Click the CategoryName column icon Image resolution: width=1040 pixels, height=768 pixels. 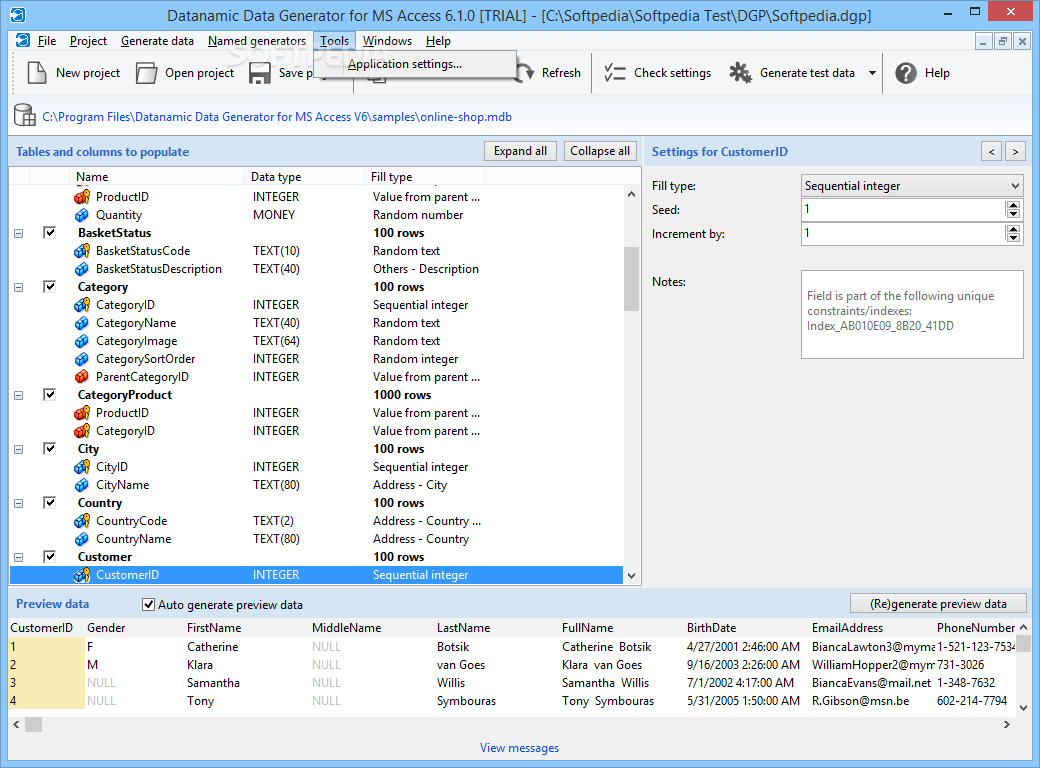[x=82, y=323]
